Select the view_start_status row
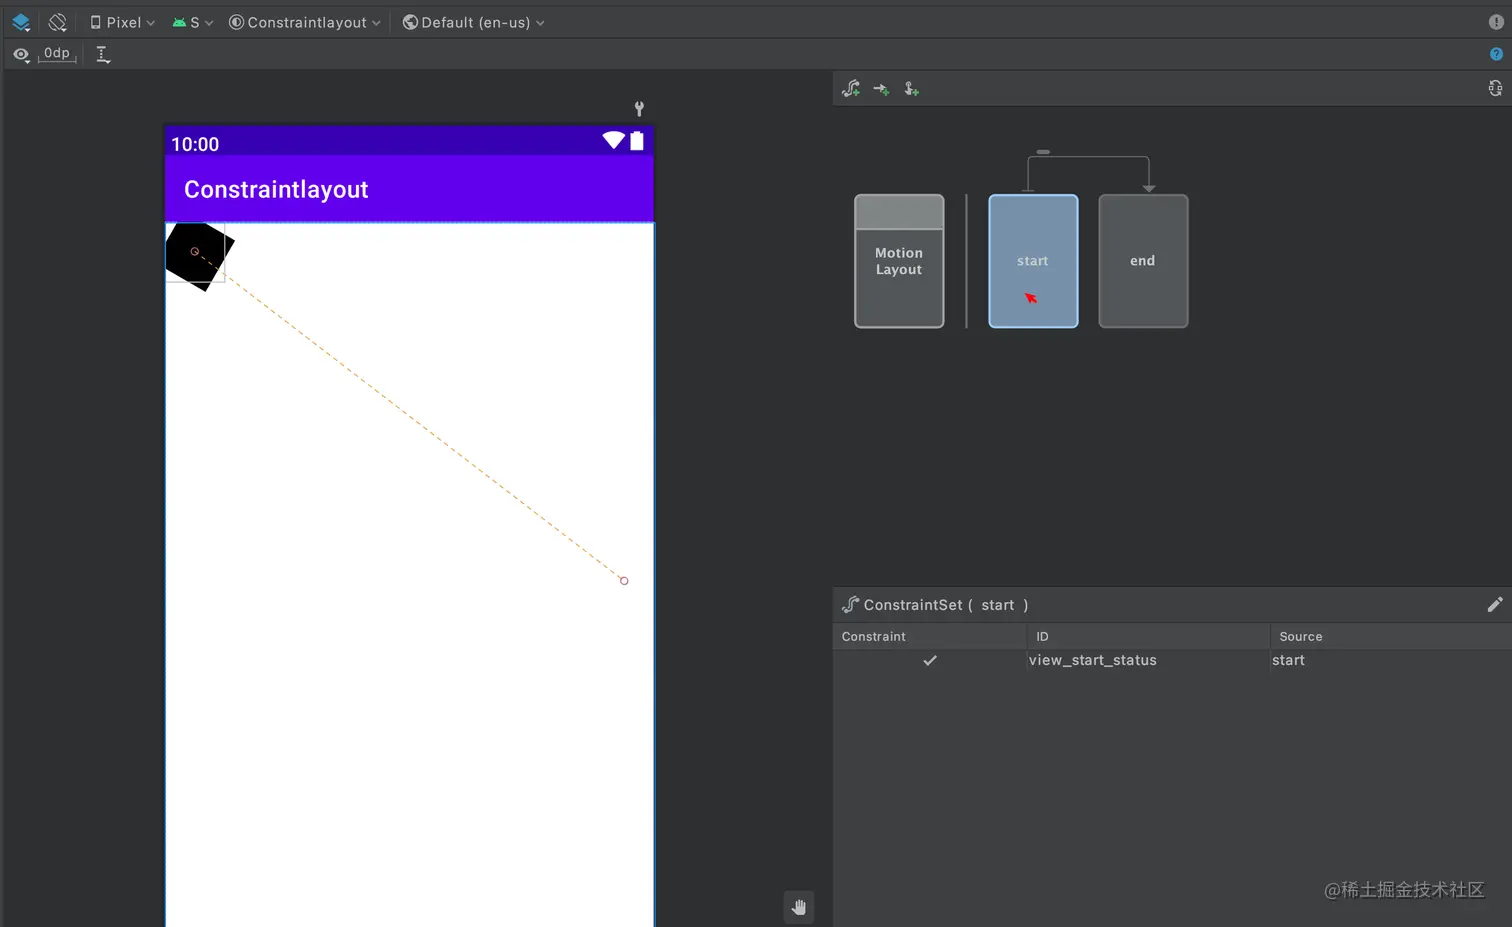 tap(1172, 660)
